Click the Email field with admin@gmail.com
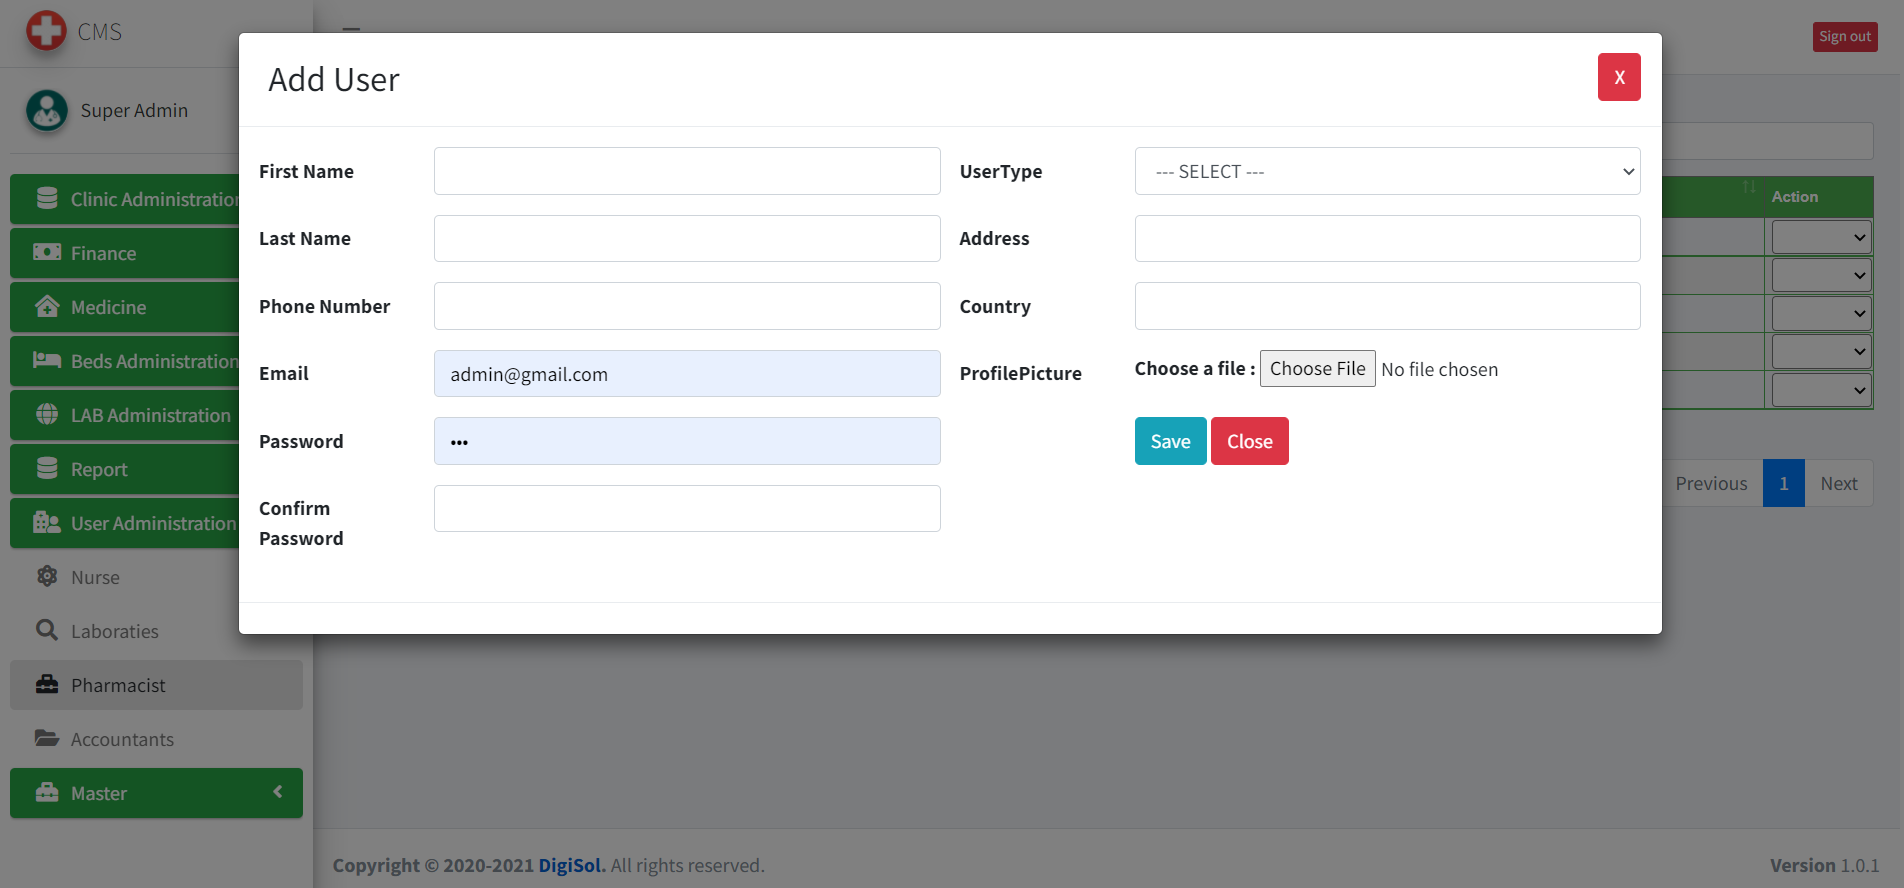The height and width of the screenshot is (888, 1904). click(687, 373)
